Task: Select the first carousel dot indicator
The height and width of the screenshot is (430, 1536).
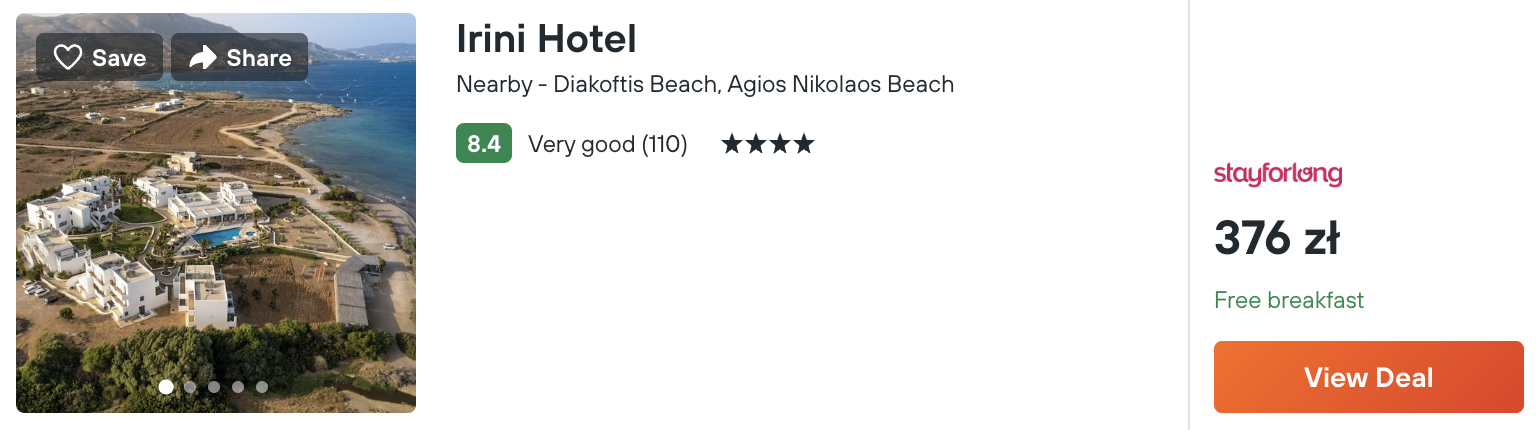Action: [166, 387]
